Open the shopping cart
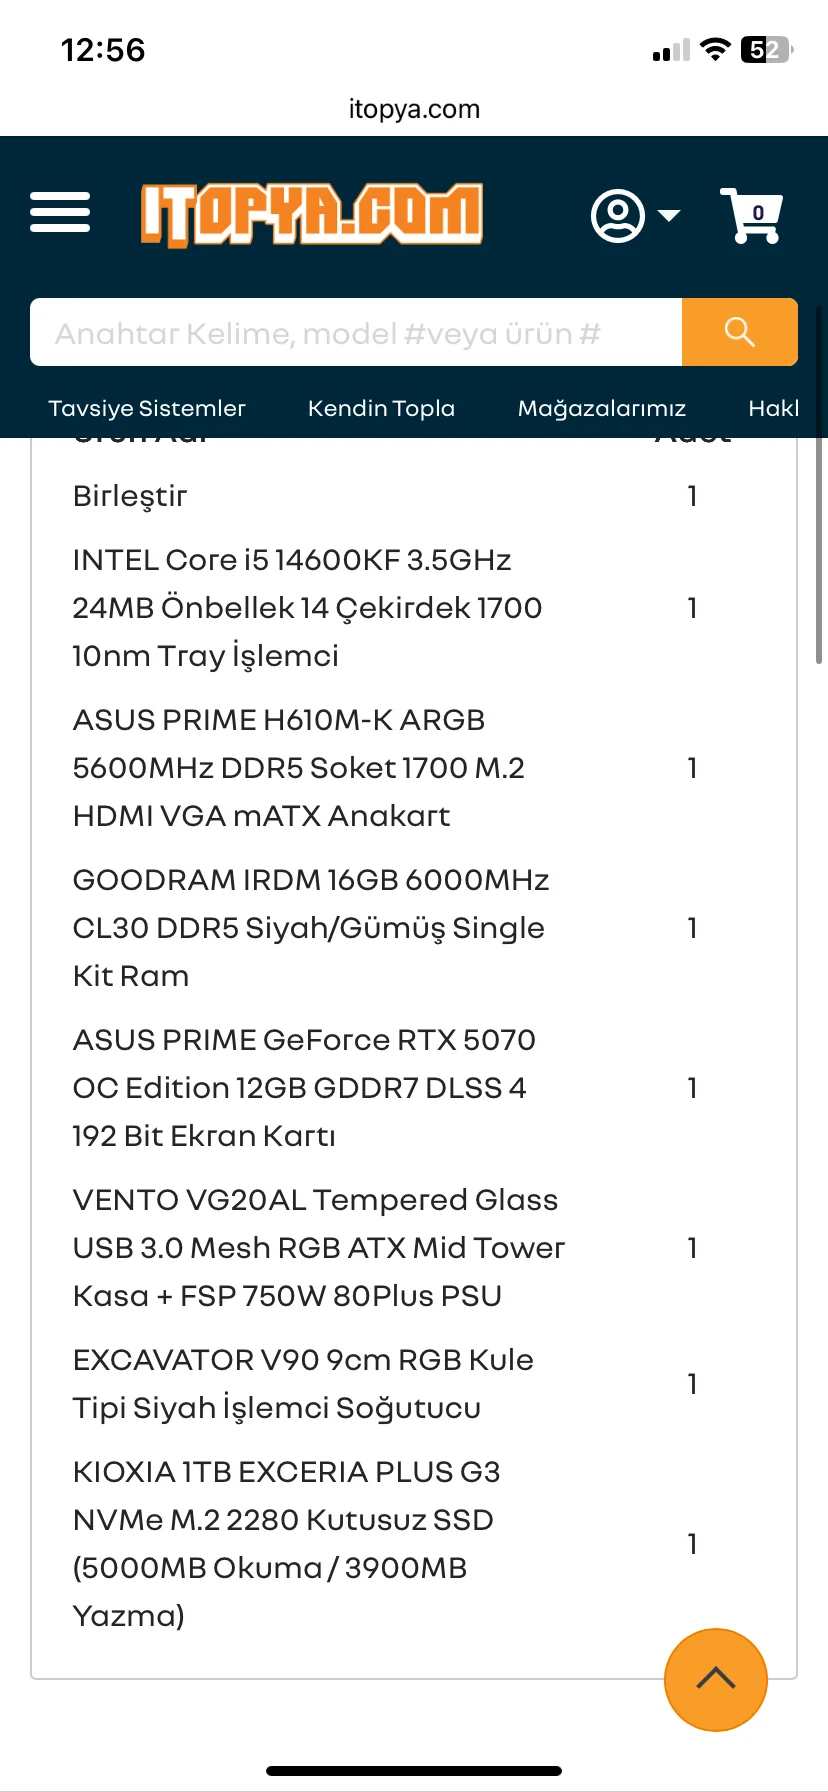 click(x=752, y=215)
